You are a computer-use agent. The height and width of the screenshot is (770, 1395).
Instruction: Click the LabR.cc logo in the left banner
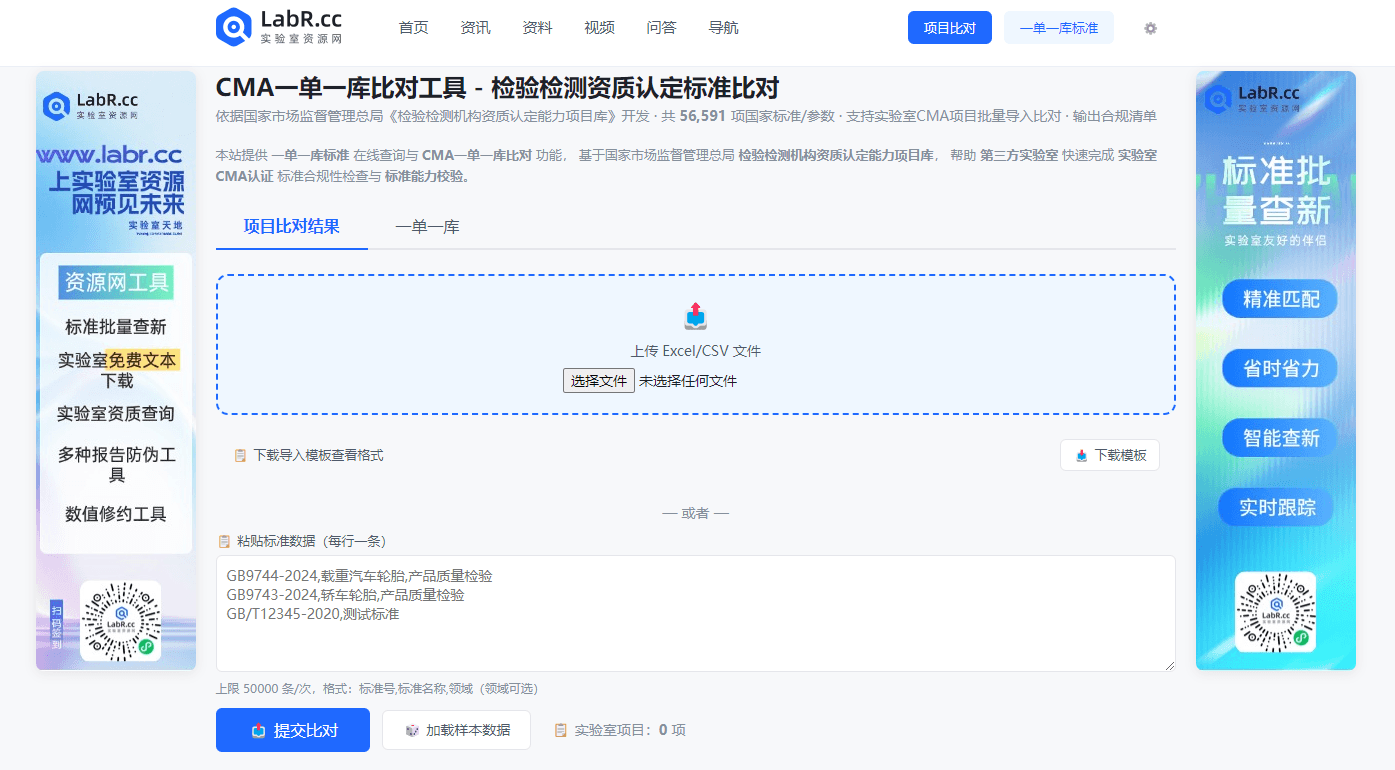(x=91, y=105)
